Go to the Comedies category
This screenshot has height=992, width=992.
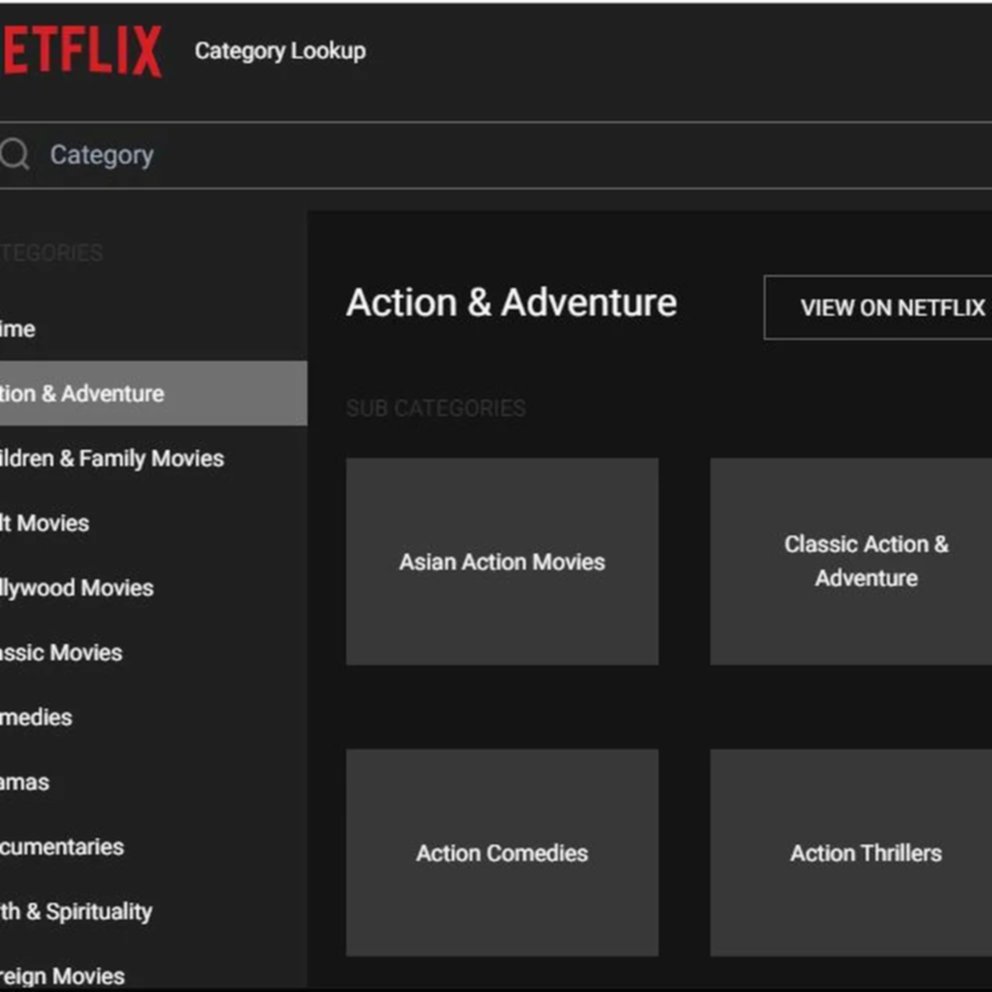37,718
